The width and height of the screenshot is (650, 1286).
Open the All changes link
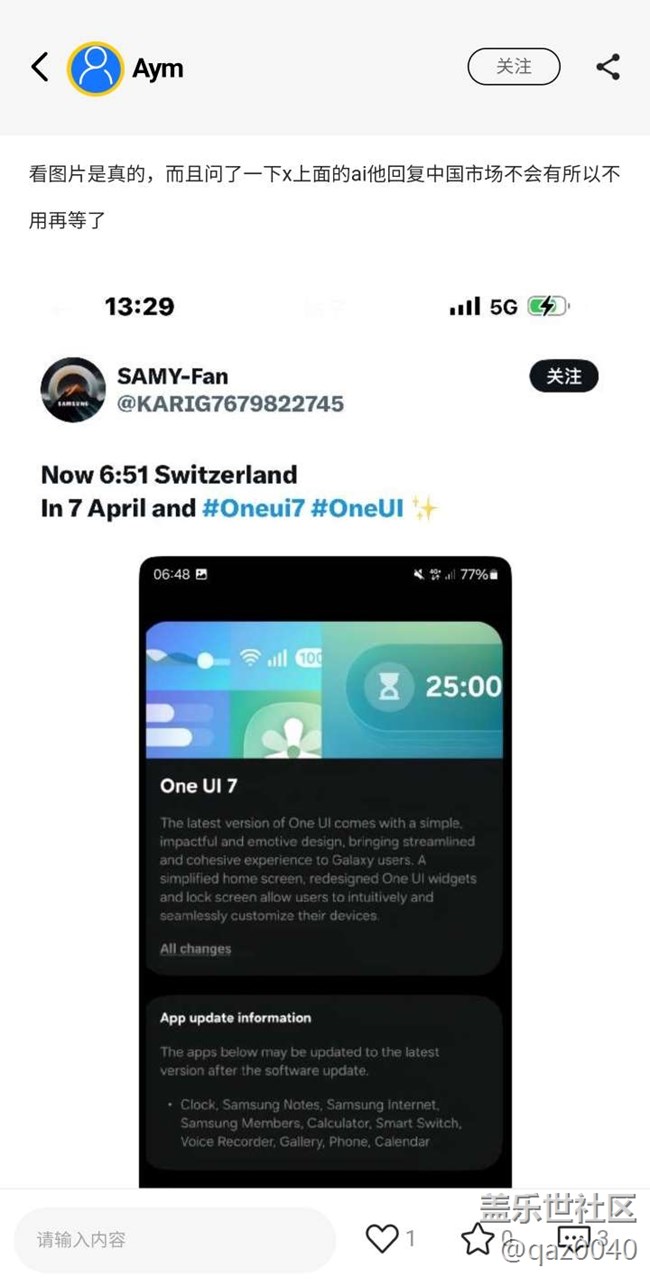click(195, 948)
